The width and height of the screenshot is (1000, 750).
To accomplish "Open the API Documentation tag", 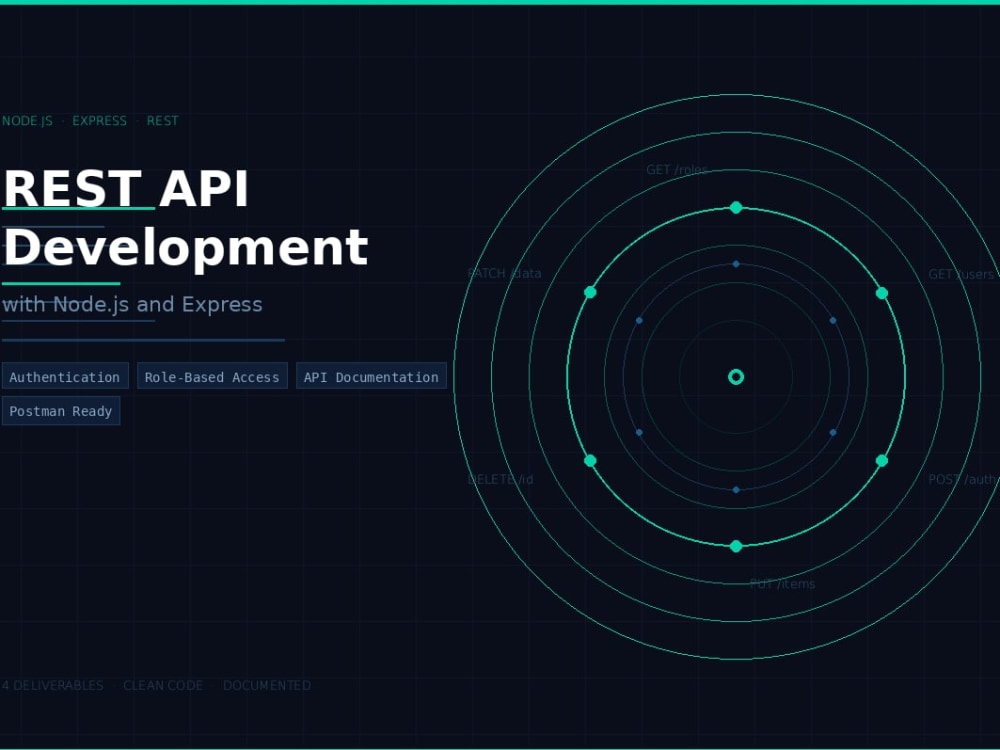I will 371,376.
